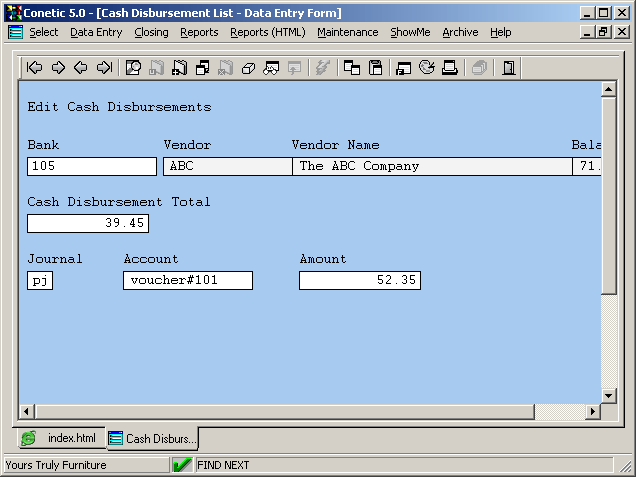Viewport: 636px width, 477px height.
Task: Click the first record arrow in toolbar
Action: pyautogui.click(x=35, y=68)
